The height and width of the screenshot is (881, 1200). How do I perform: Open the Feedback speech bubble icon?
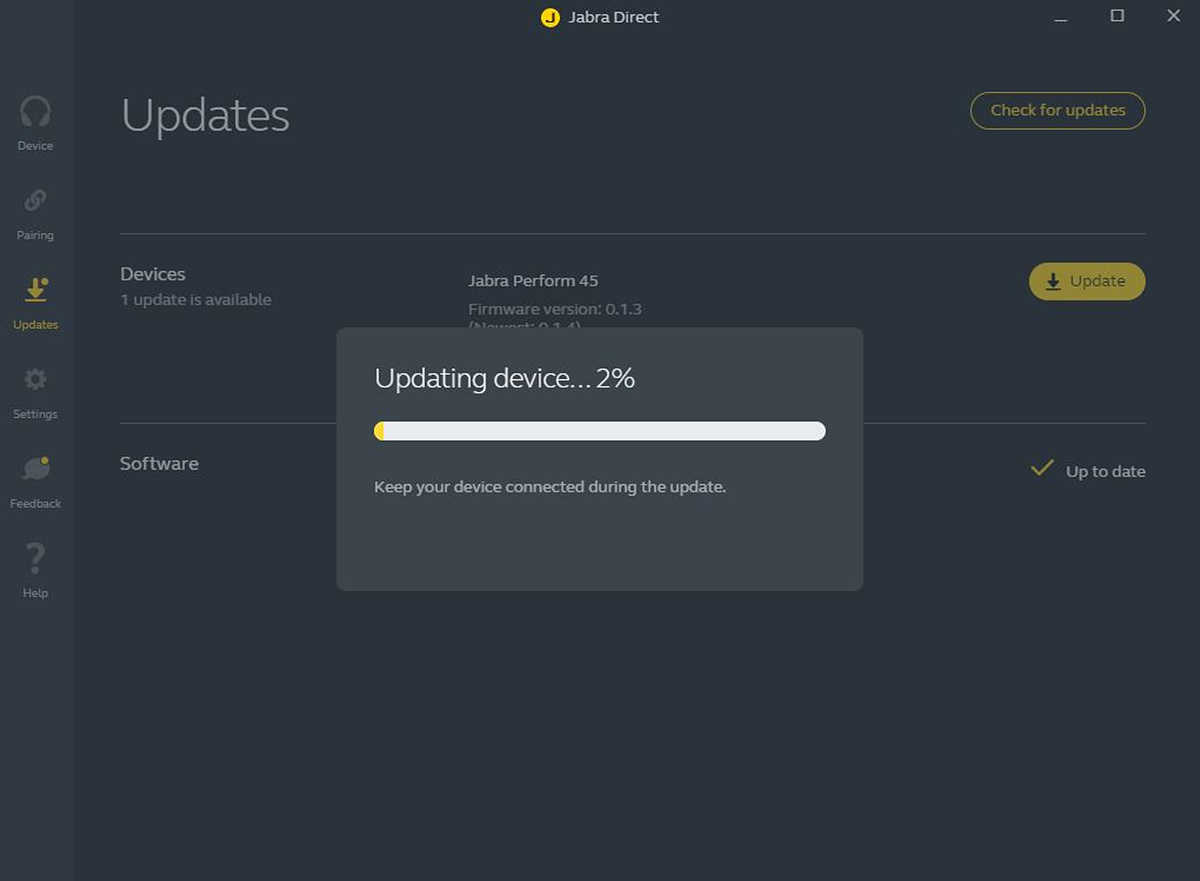[x=35, y=468]
